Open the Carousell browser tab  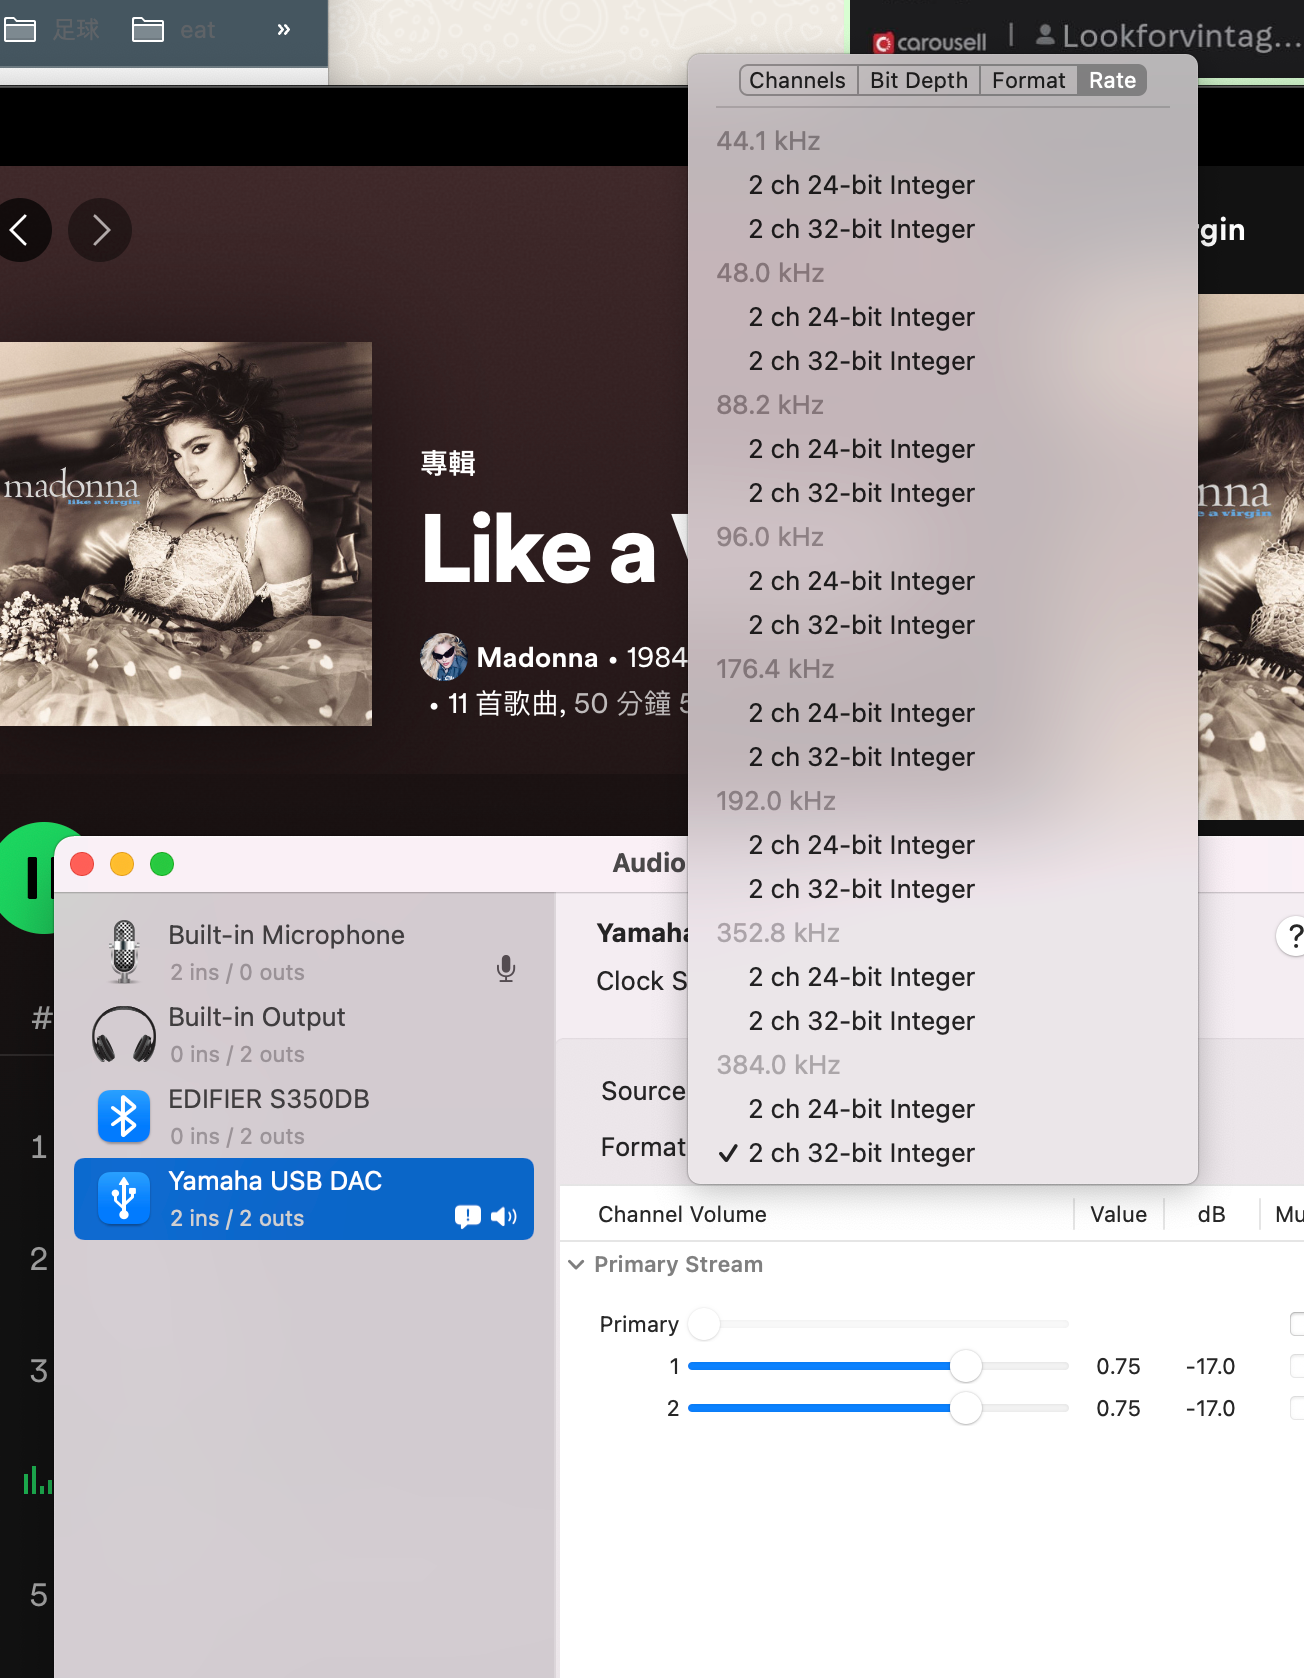(x=930, y=42)
